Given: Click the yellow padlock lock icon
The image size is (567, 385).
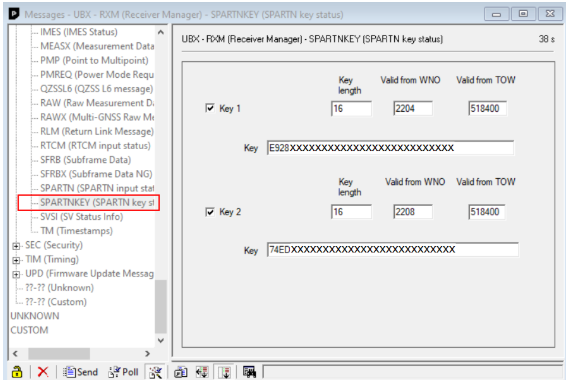Looking at the screenshot, I should [17, 372].
